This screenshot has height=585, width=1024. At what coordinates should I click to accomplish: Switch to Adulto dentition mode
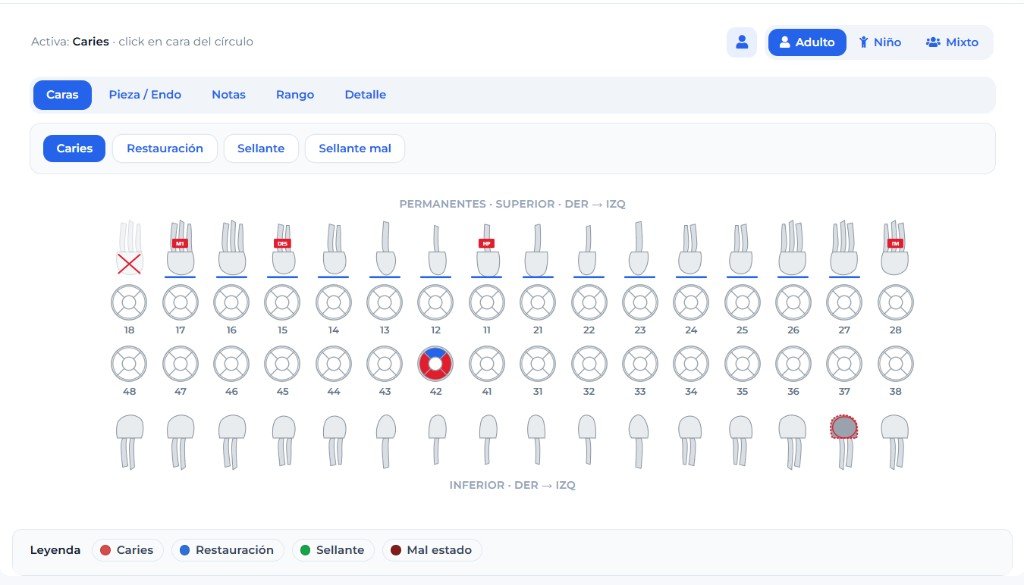click(807, 42)
